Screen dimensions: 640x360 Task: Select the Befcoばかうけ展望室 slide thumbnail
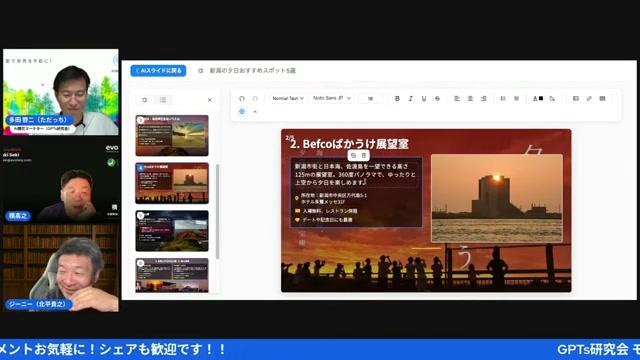(x=172, y=183)
